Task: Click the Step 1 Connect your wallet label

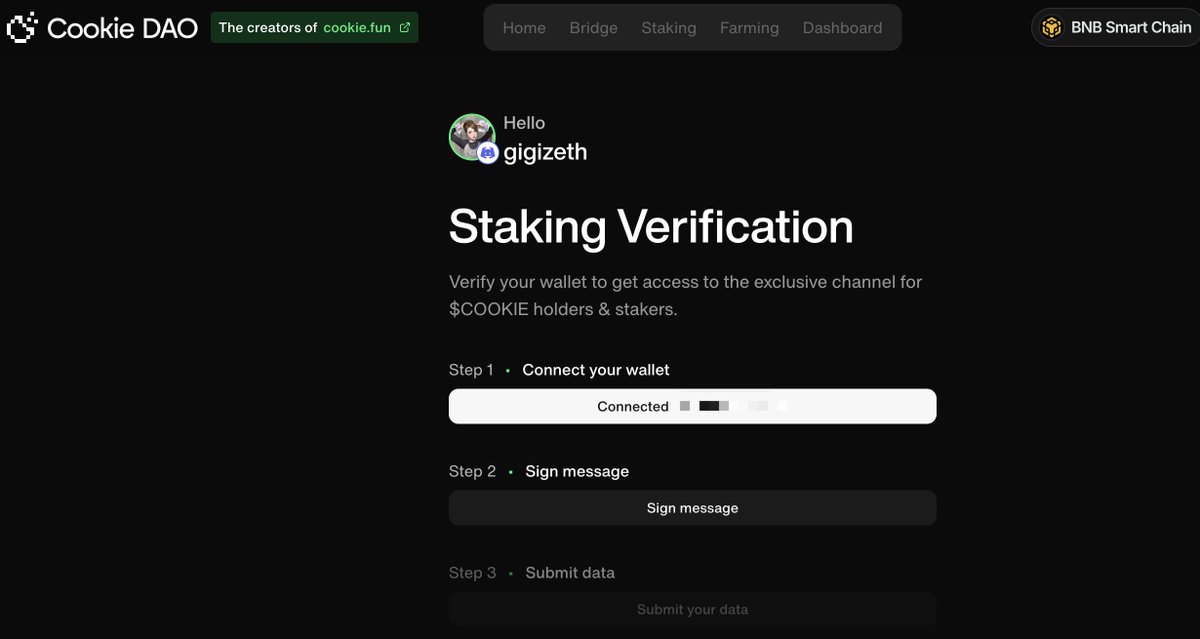Action: coord(559,370)
